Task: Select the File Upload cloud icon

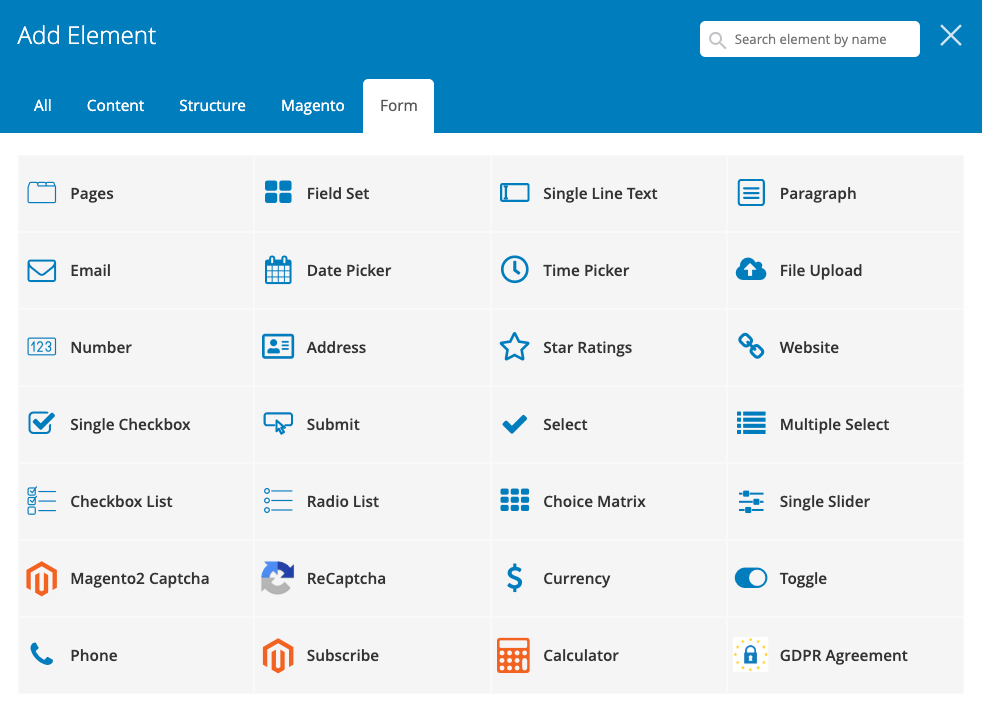Action: click(x=751, y=269)
